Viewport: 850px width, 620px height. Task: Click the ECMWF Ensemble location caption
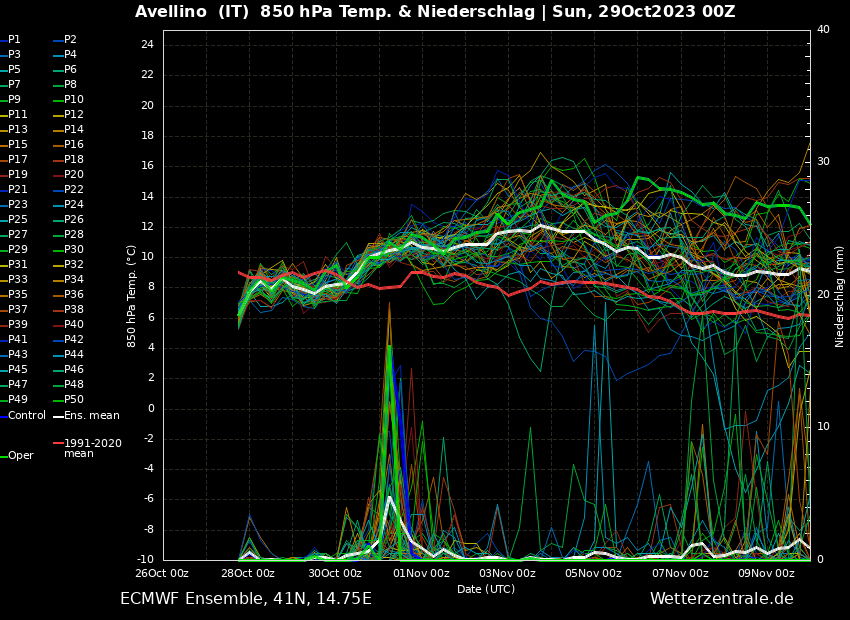246,599
